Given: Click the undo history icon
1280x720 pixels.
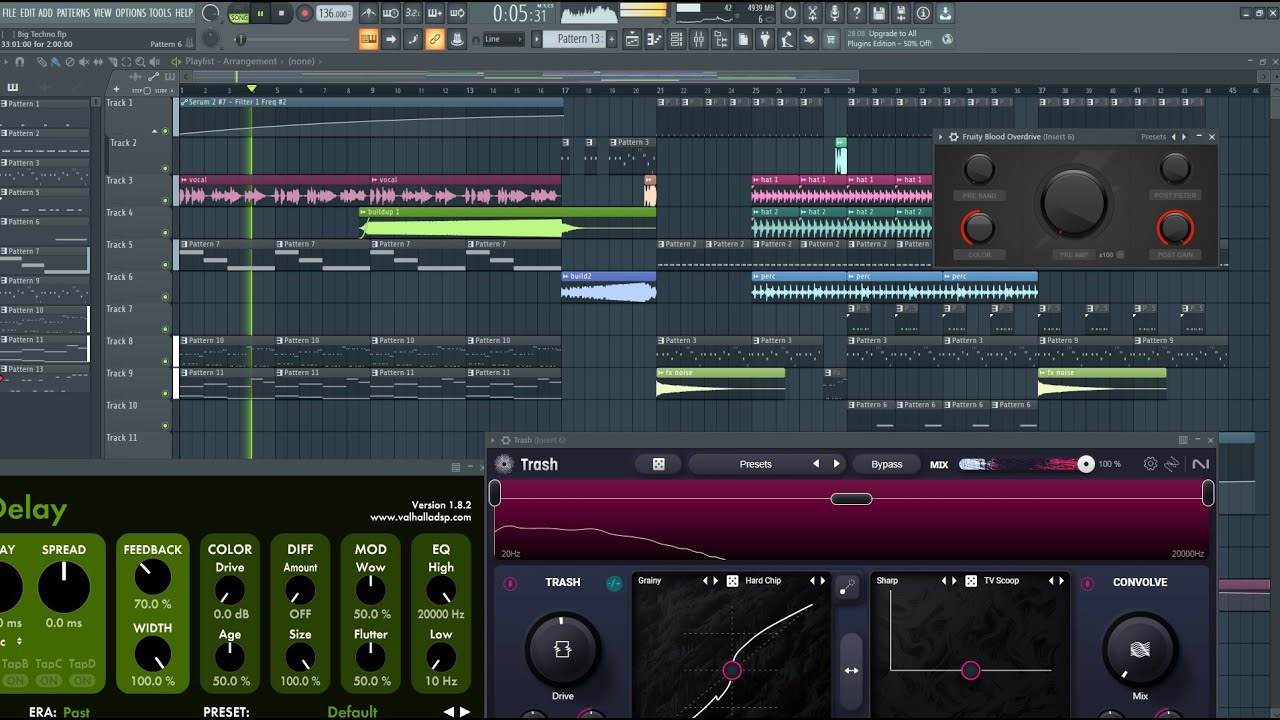Looking at the screenshot, I should 790,14.
